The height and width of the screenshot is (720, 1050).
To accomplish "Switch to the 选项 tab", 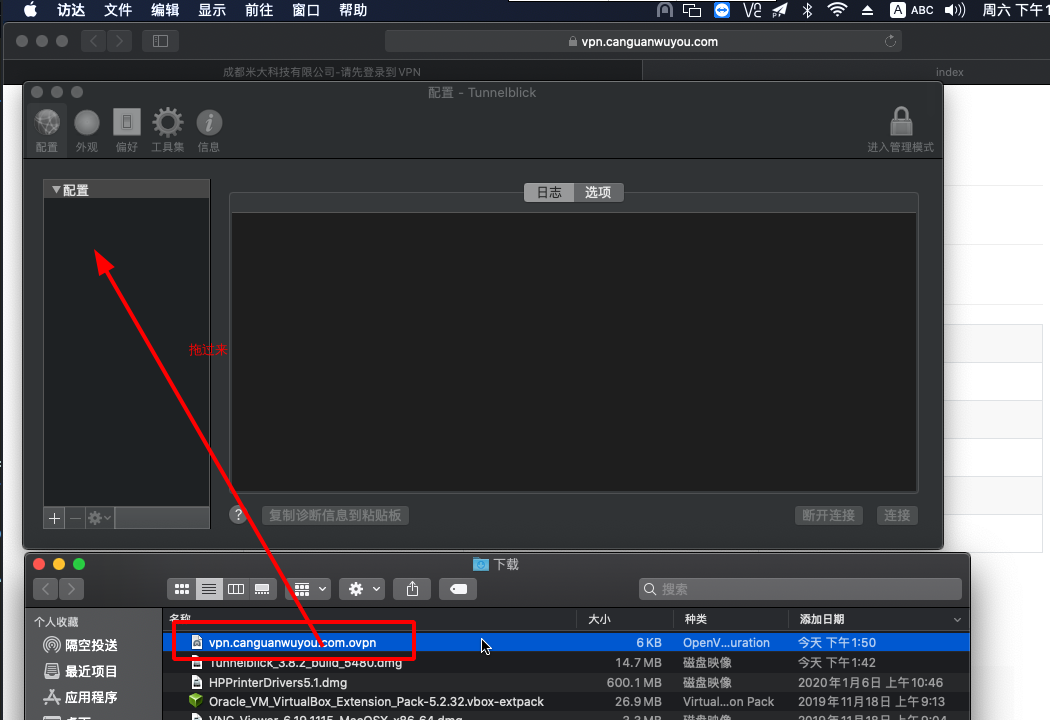I will pyautogui.click(x=598, y=193).
